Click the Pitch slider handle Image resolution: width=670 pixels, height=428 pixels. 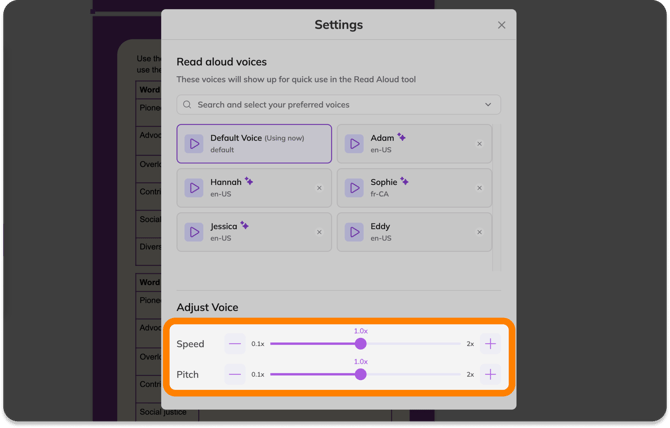(x=361, y=375)
